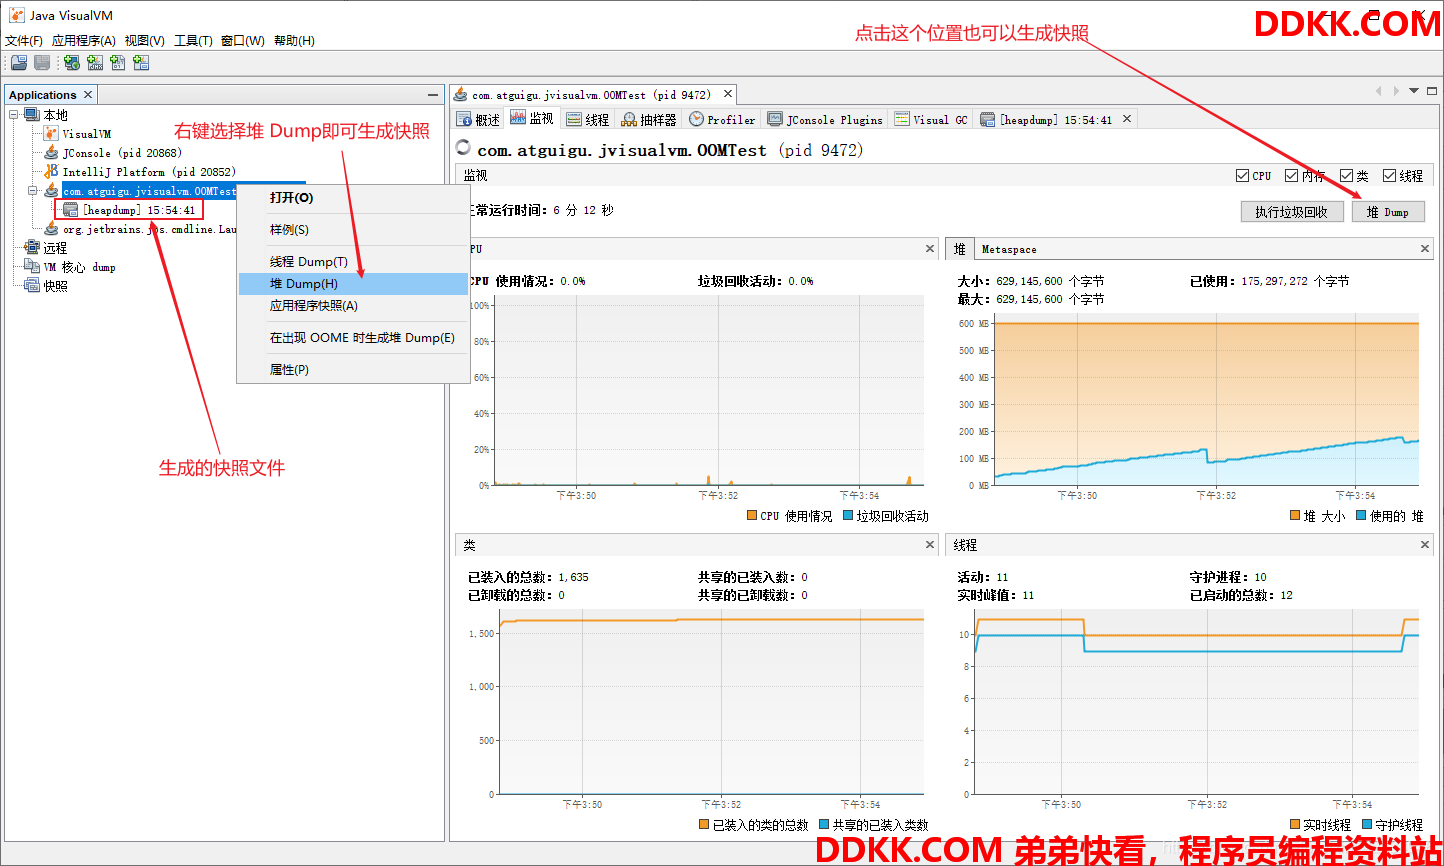Choose 在出现 OOME 时生成堆 Dump(E) option

pyautogui.click(x=353, y=338)
